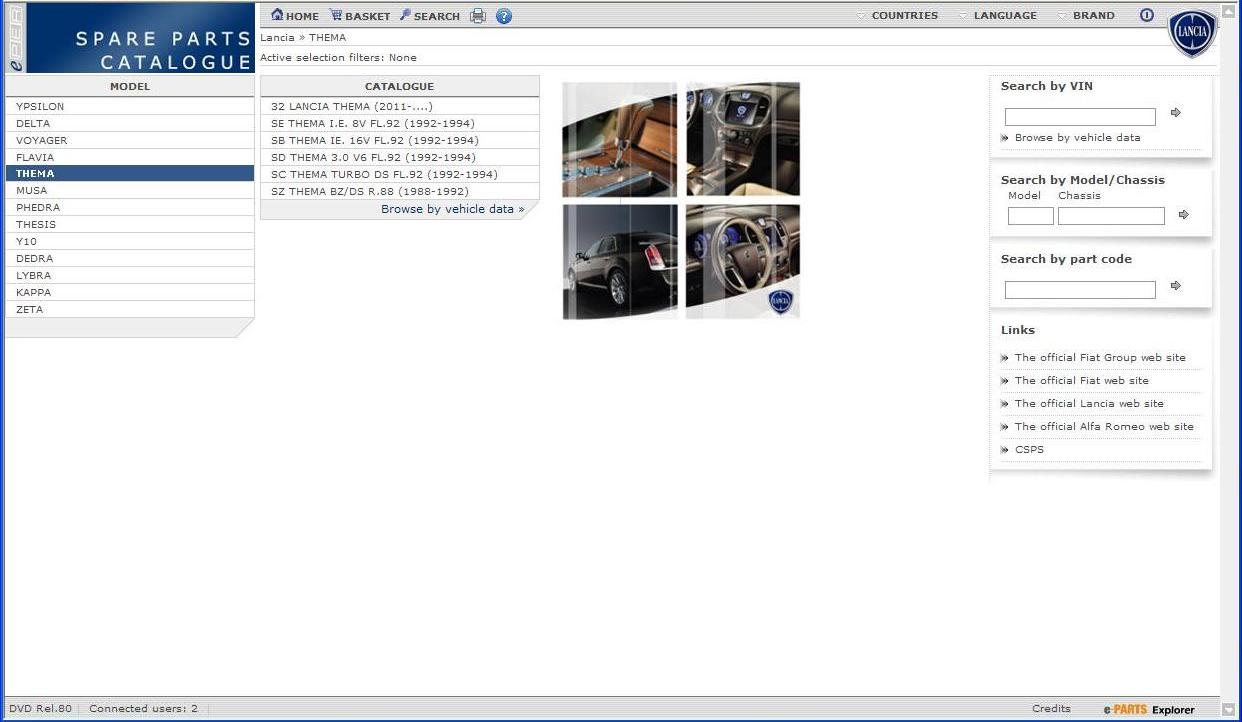
Task: Select the MUSA model
Action: (x=130, y=190)
